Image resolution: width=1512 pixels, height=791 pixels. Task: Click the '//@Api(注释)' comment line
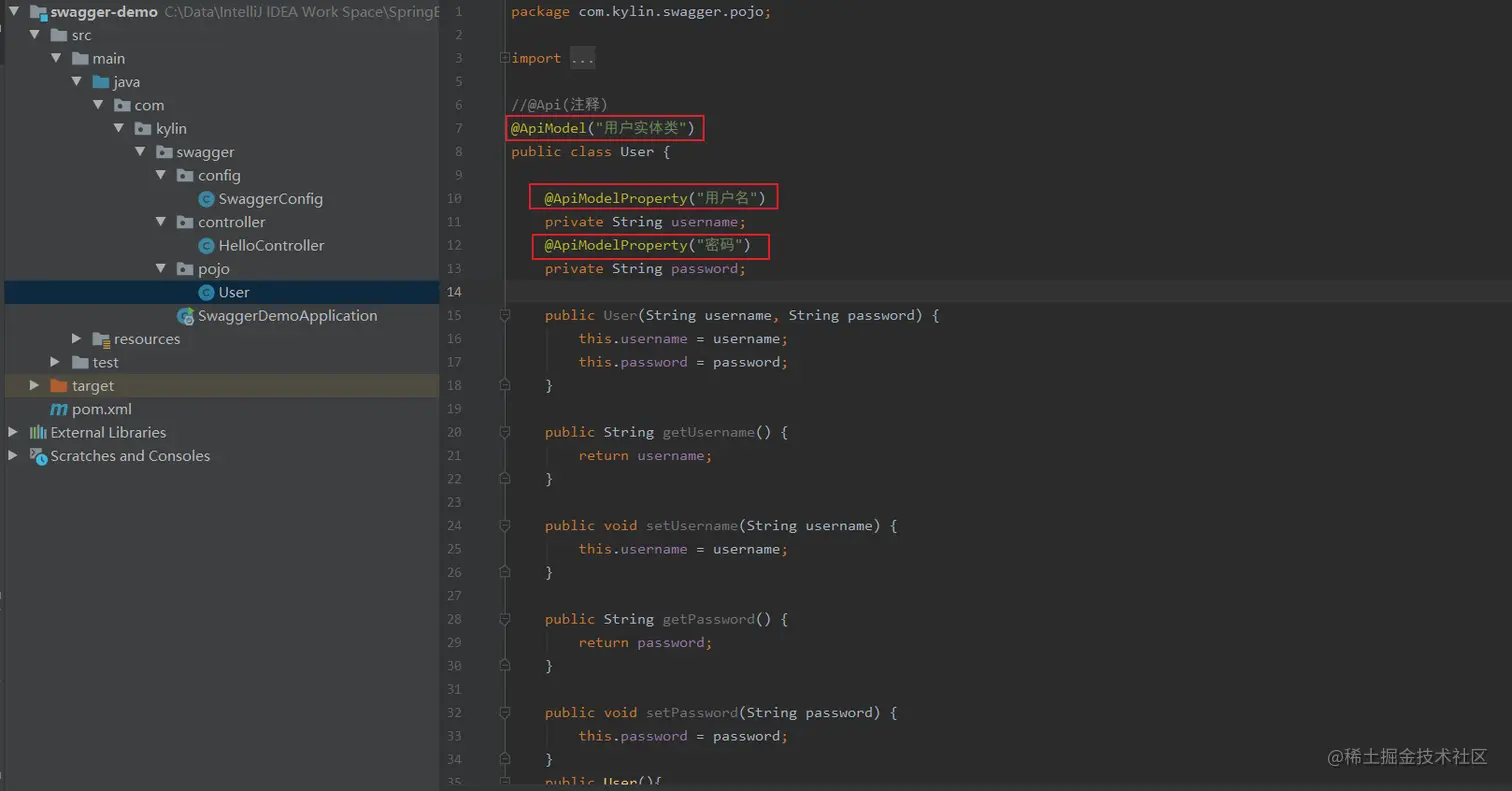pos(559,105)
